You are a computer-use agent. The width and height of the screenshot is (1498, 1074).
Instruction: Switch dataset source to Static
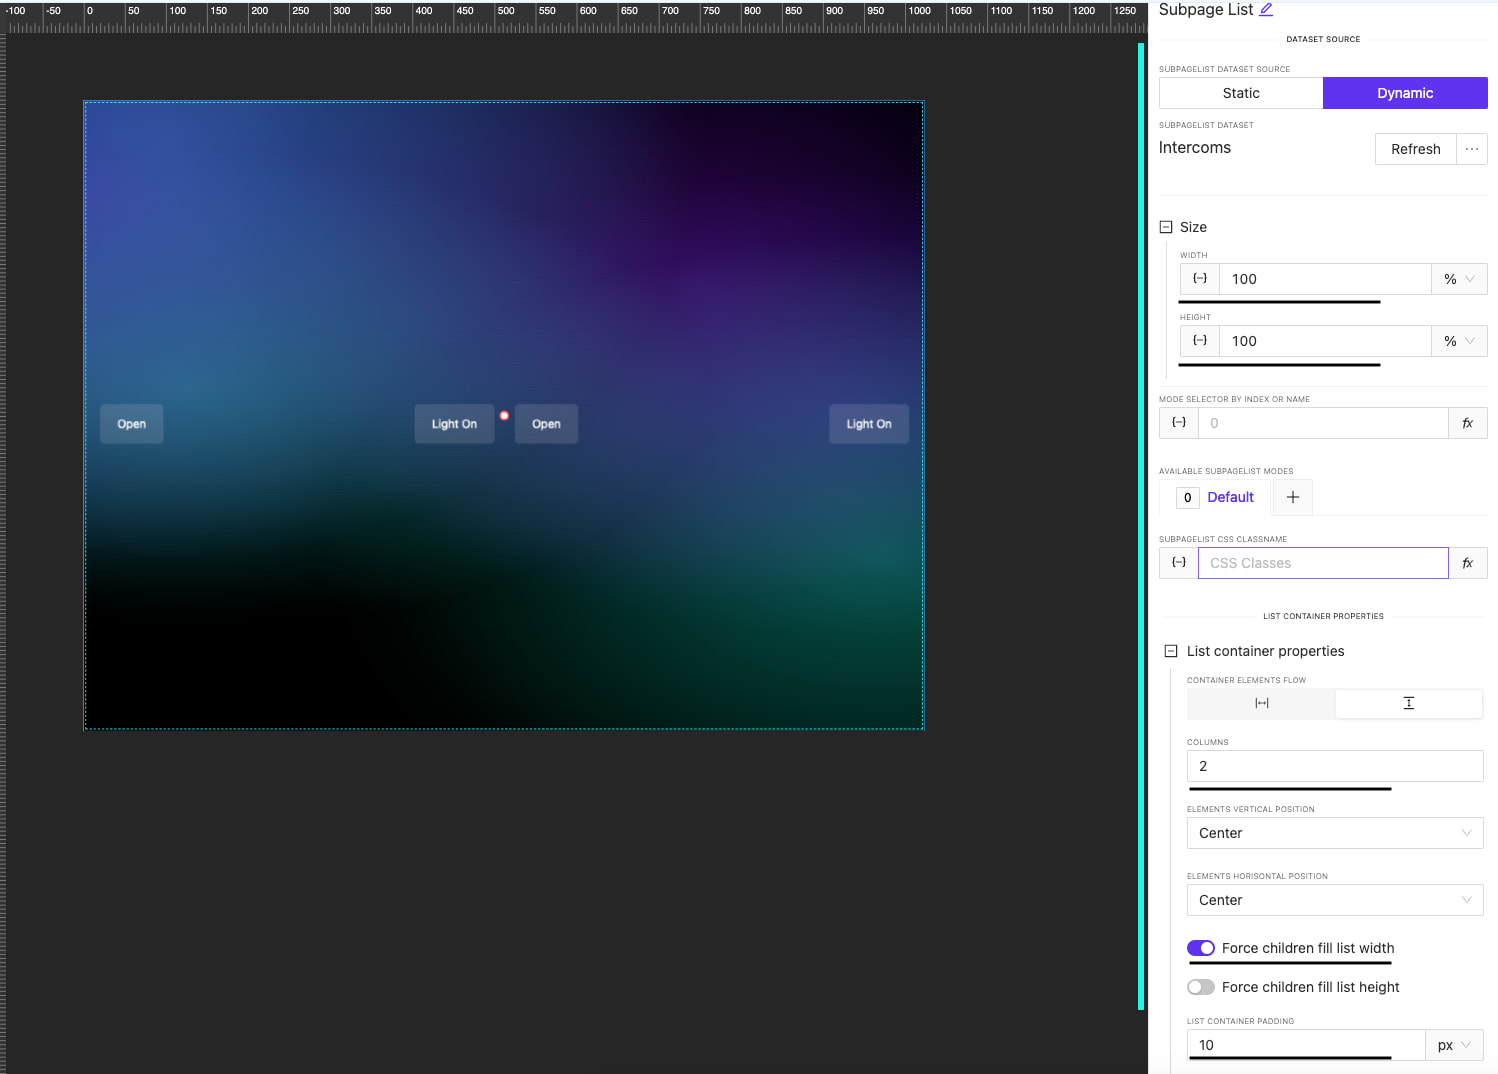point(1240,92)
